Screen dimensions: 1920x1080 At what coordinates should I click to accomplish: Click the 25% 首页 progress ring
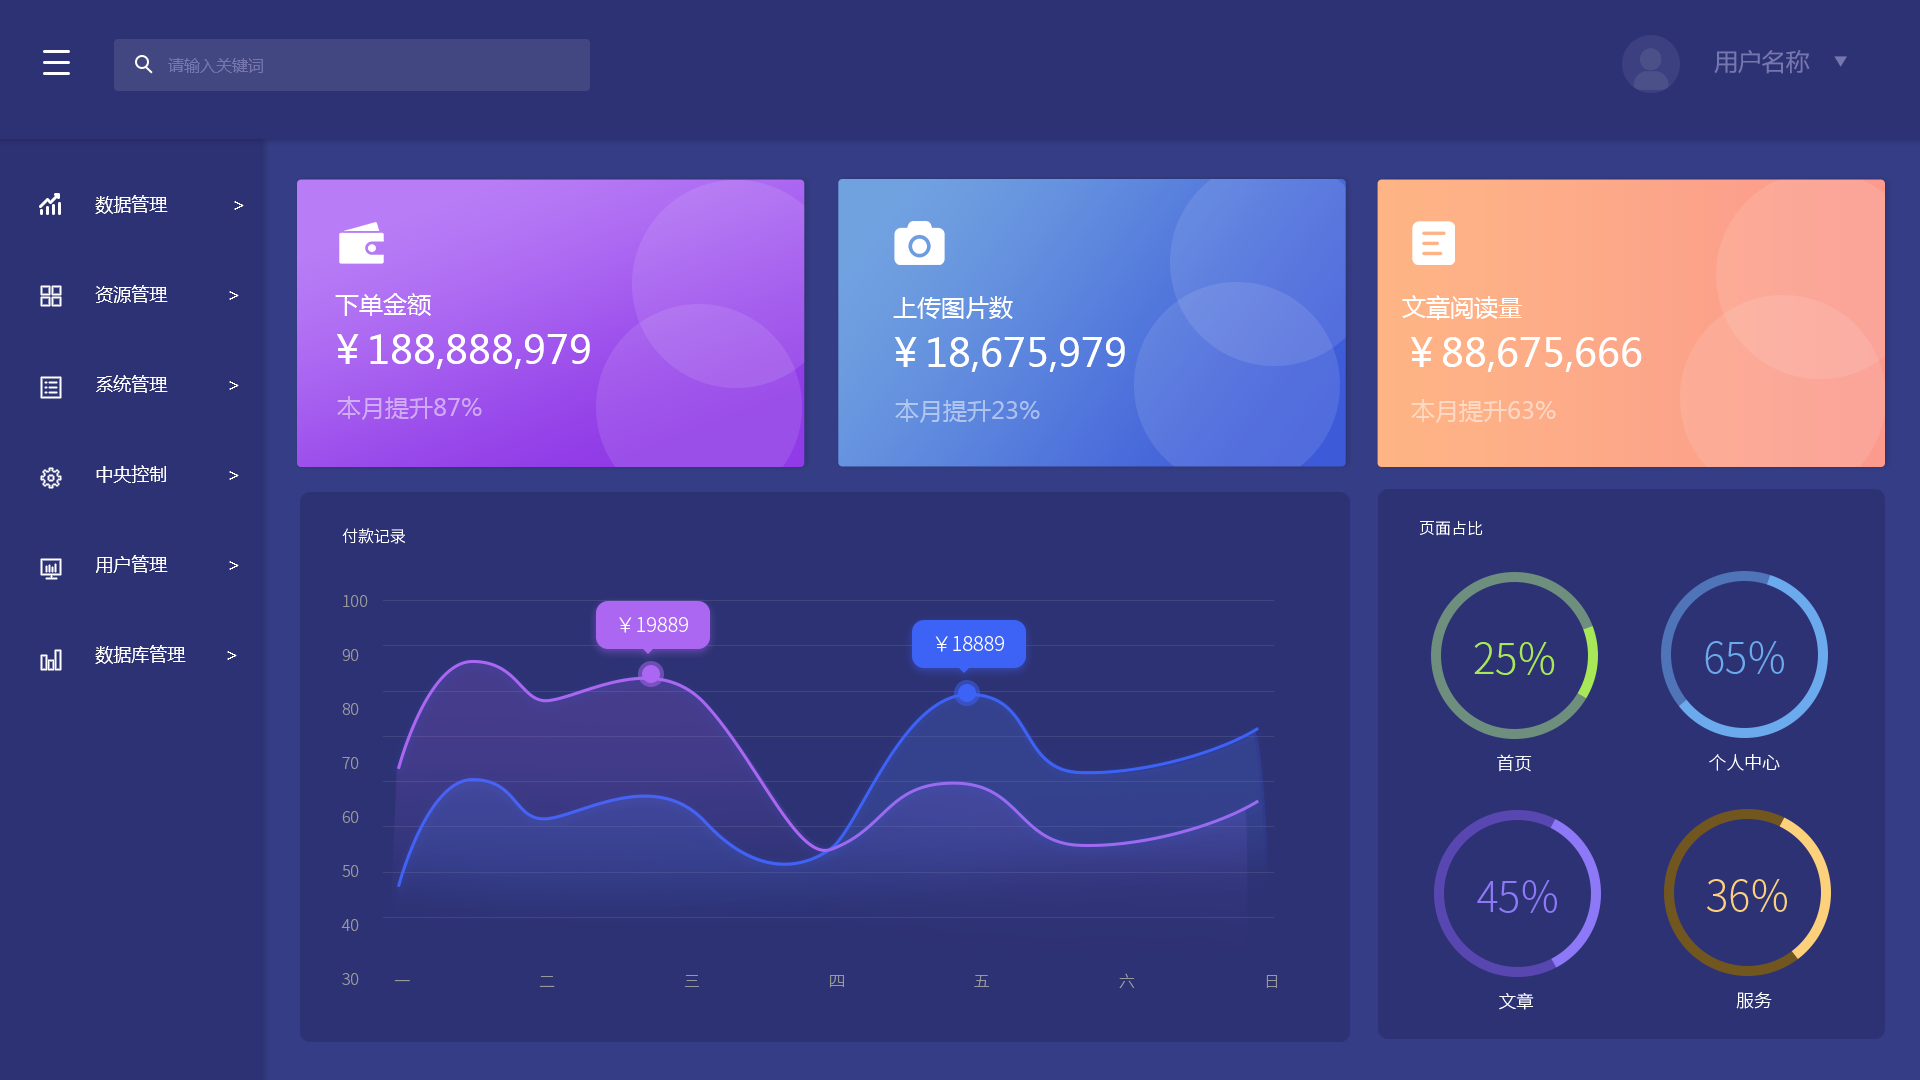click(x=1513, y=656)
